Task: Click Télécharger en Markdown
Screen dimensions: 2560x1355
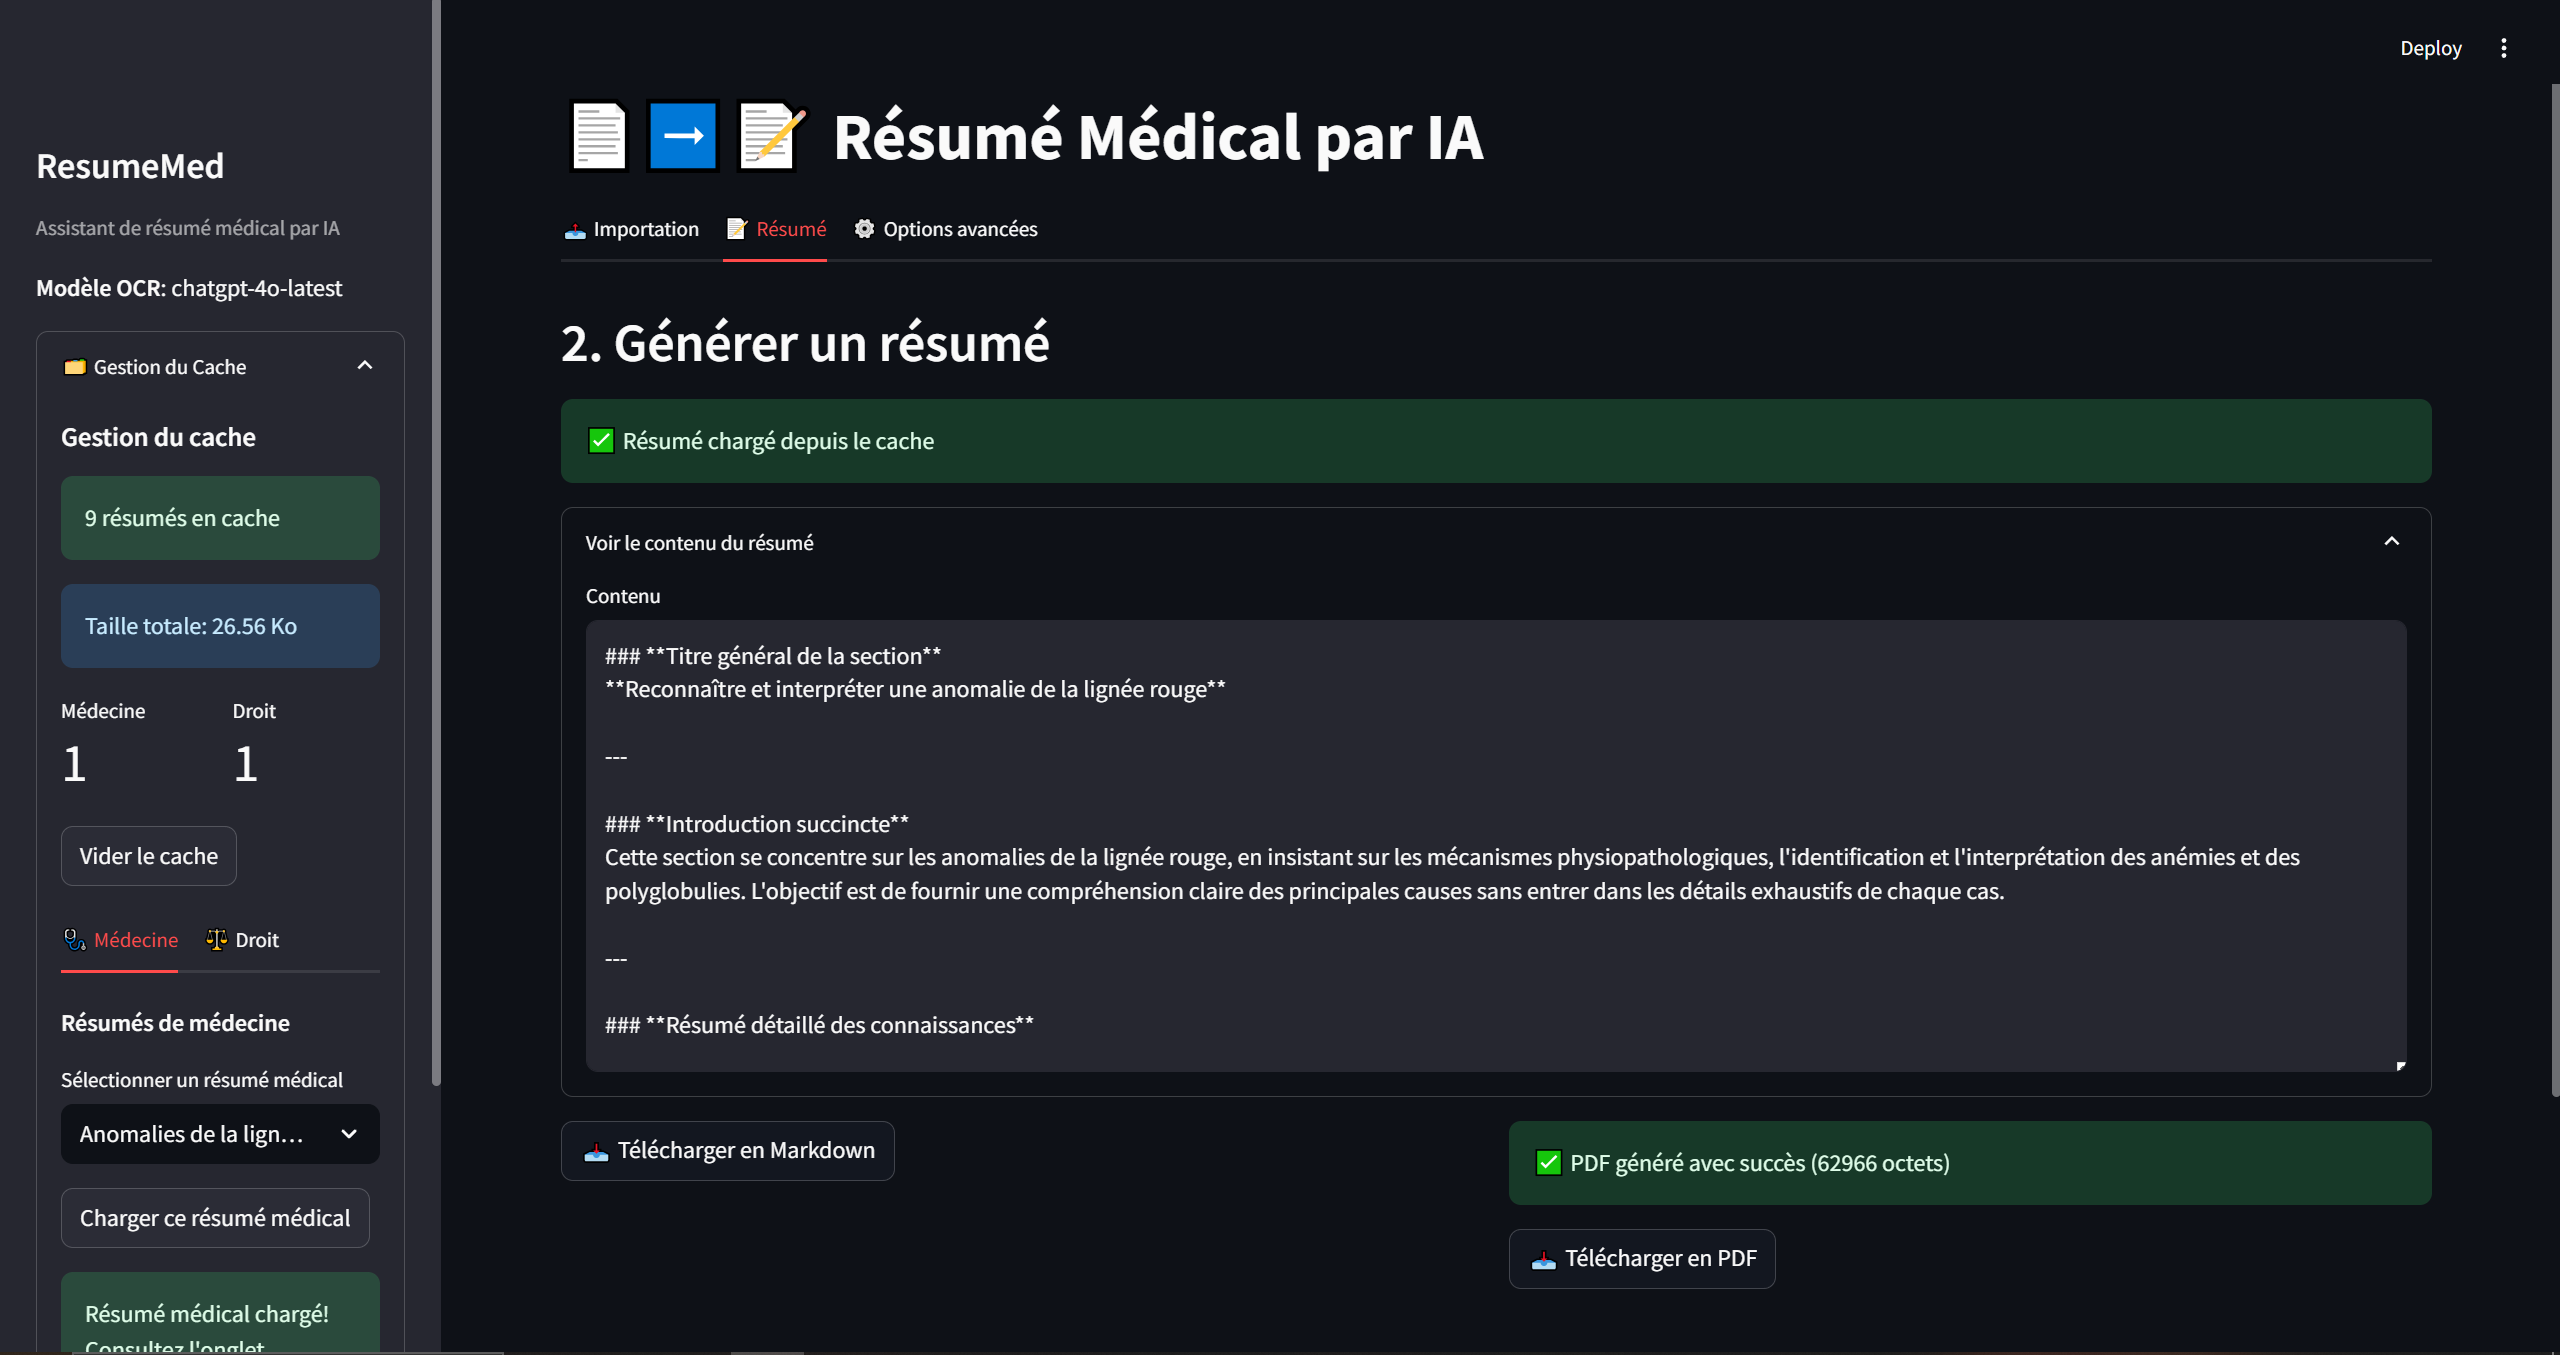Action: 727,1150
